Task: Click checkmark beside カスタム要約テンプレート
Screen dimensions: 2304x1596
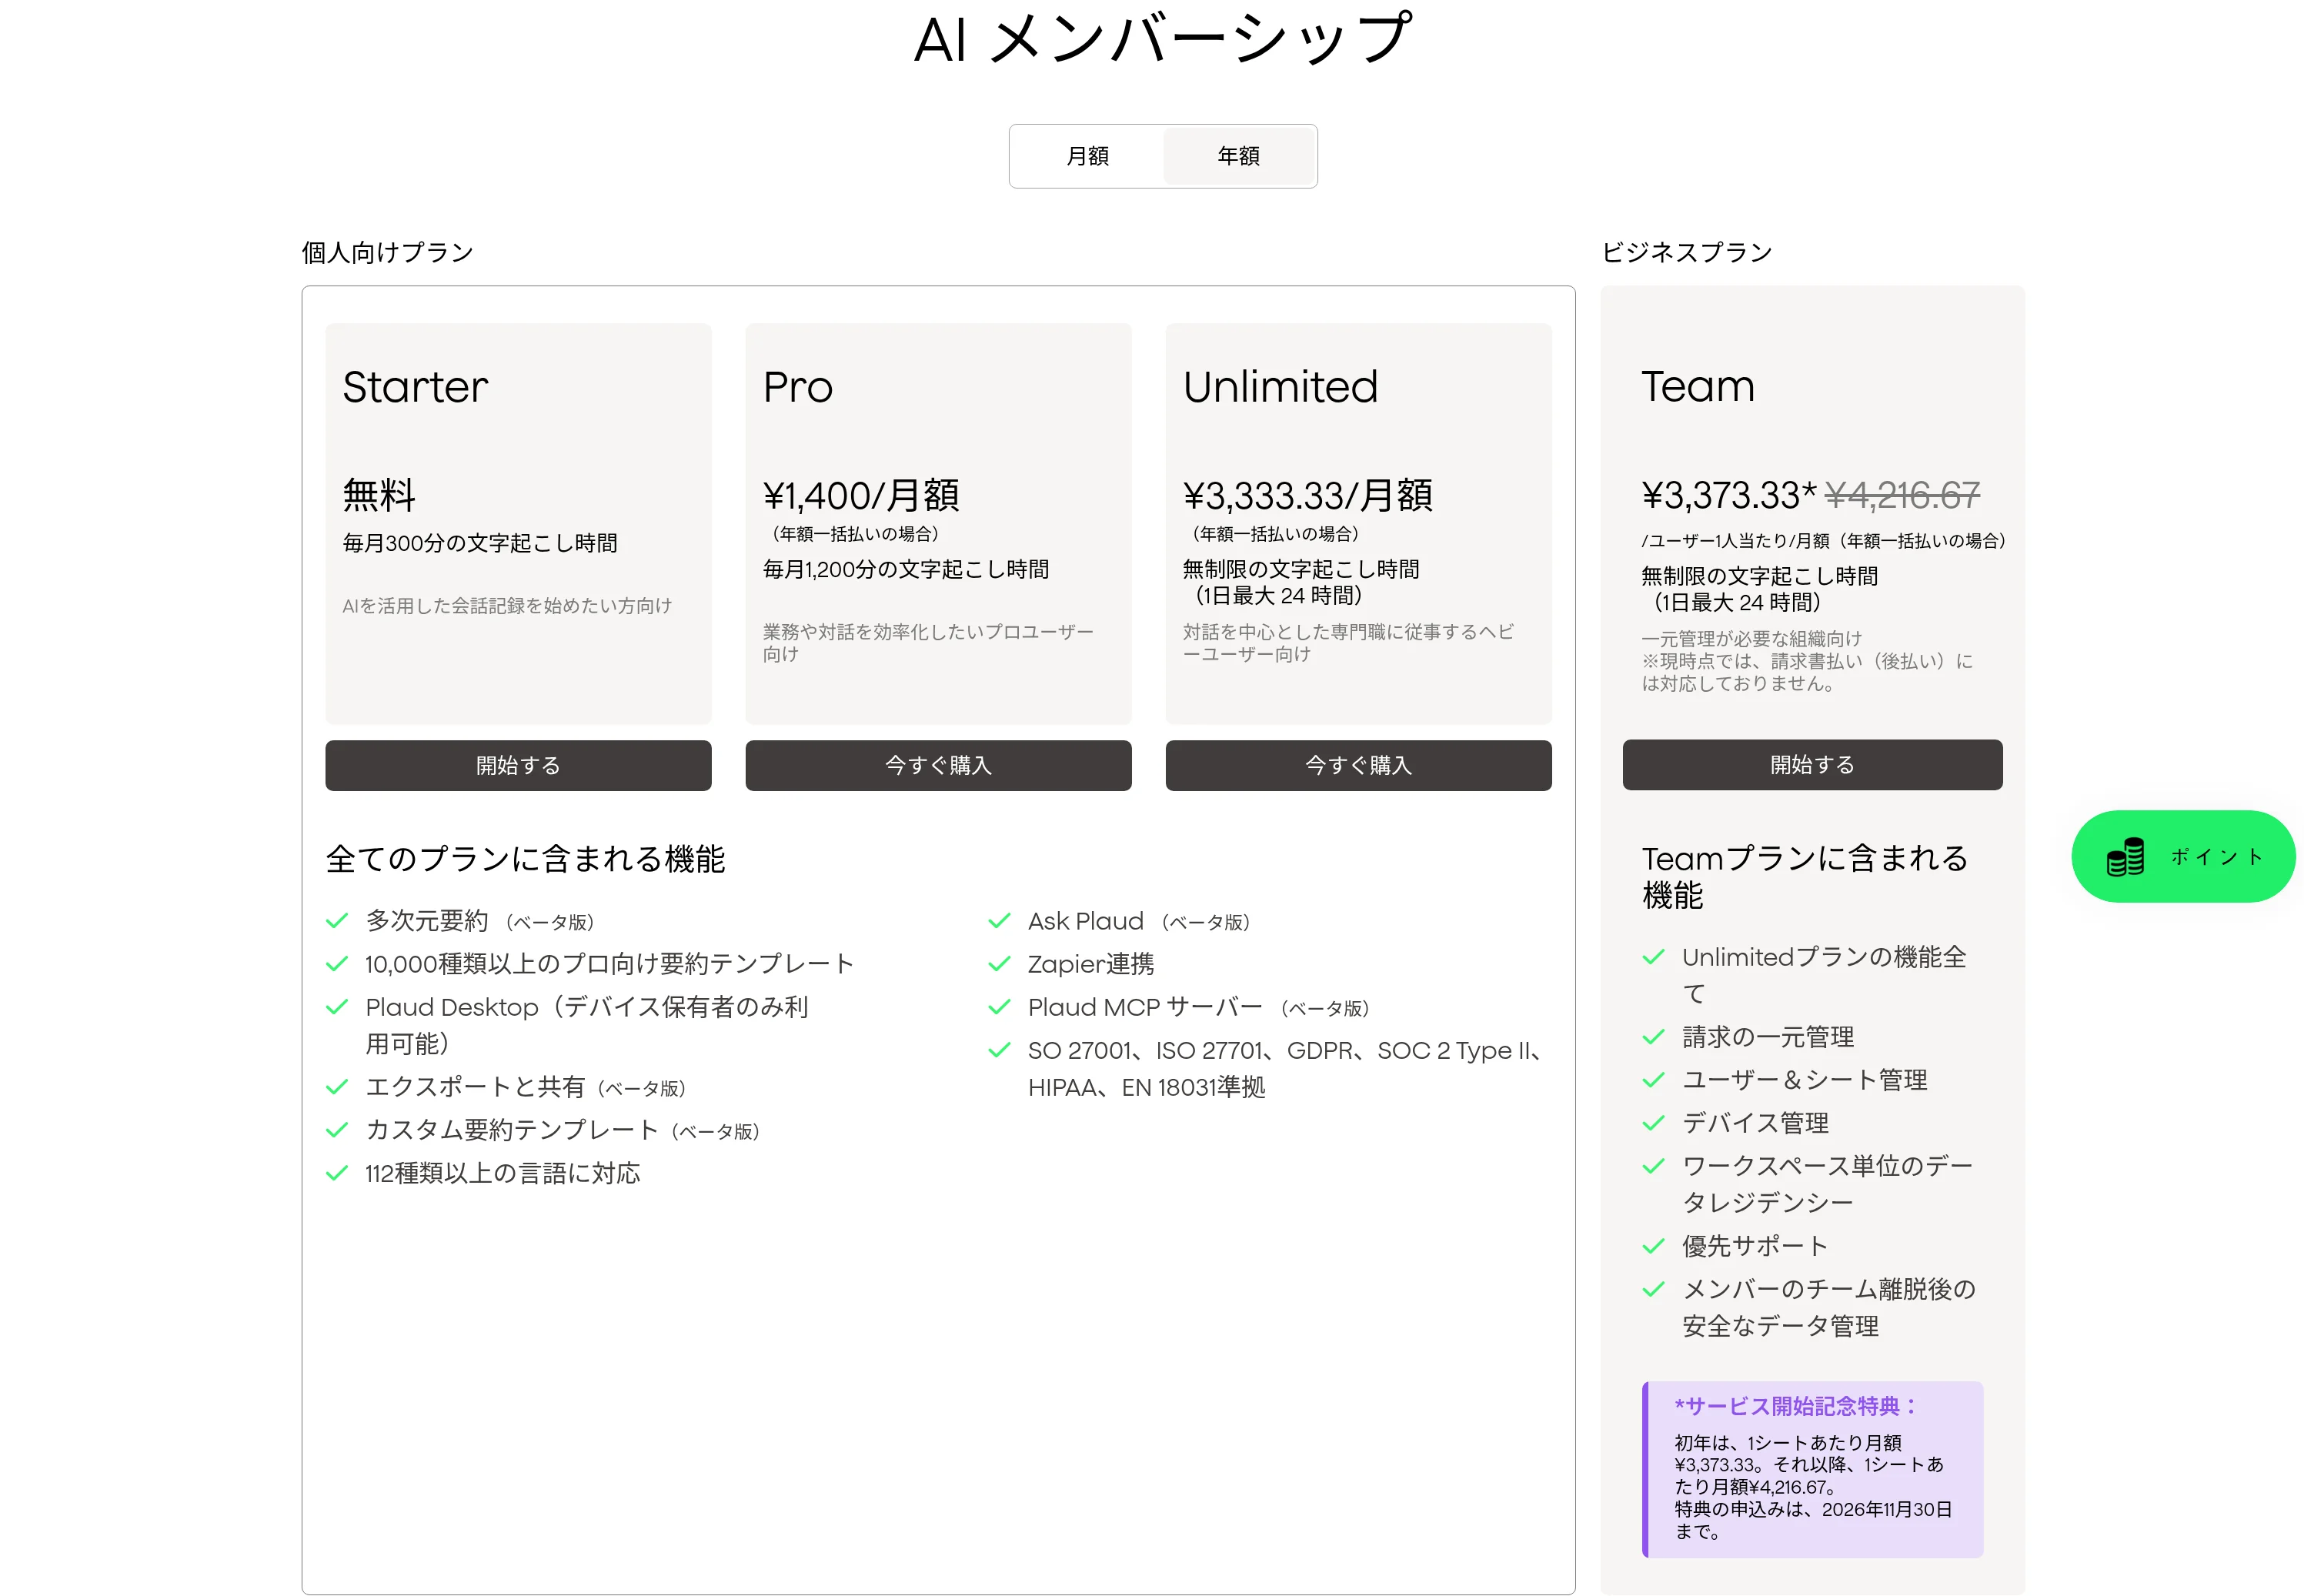Action: (337, 1130)
